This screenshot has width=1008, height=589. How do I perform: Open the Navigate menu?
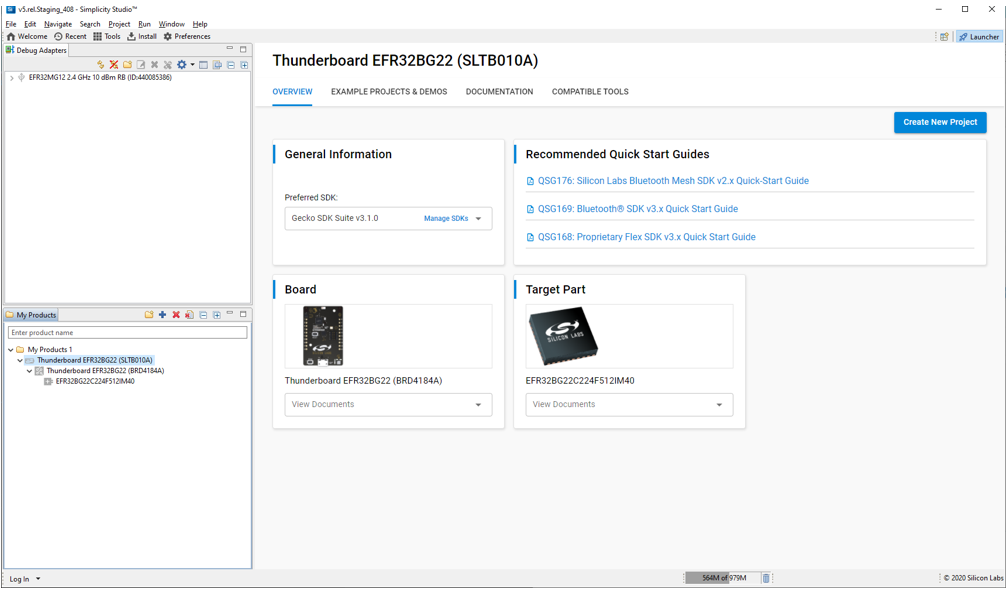pos(58,24)
